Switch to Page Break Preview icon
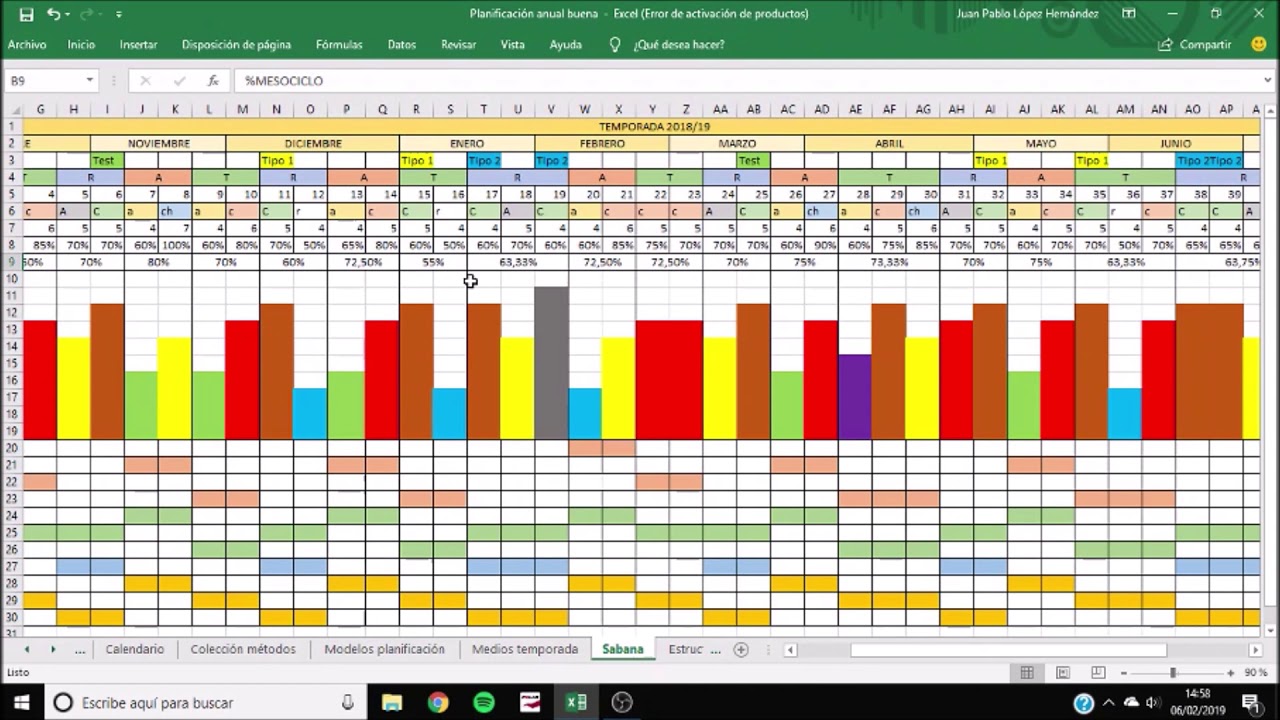Image resolution: width=1280 pixels, height=720 pixels. [1097, 673]
